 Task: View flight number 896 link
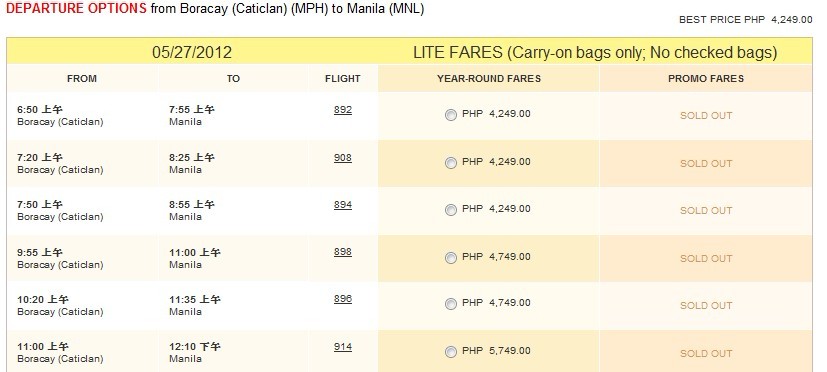pos(343,299)
